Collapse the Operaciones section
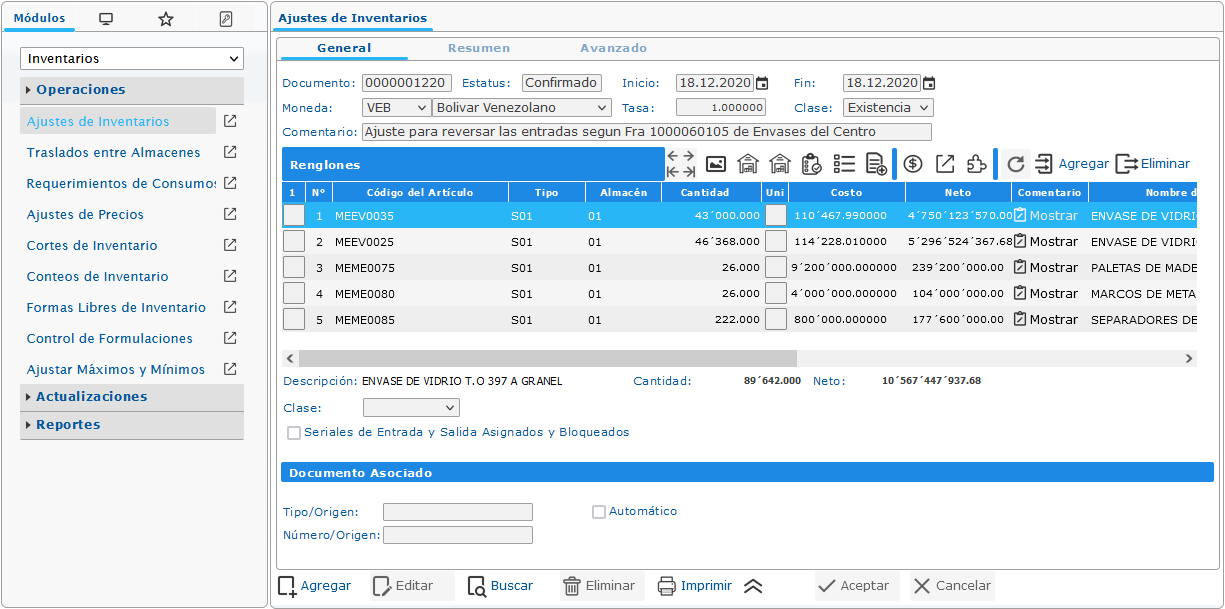The width and height of the screenshot is (1225, 609). [132, 90]
